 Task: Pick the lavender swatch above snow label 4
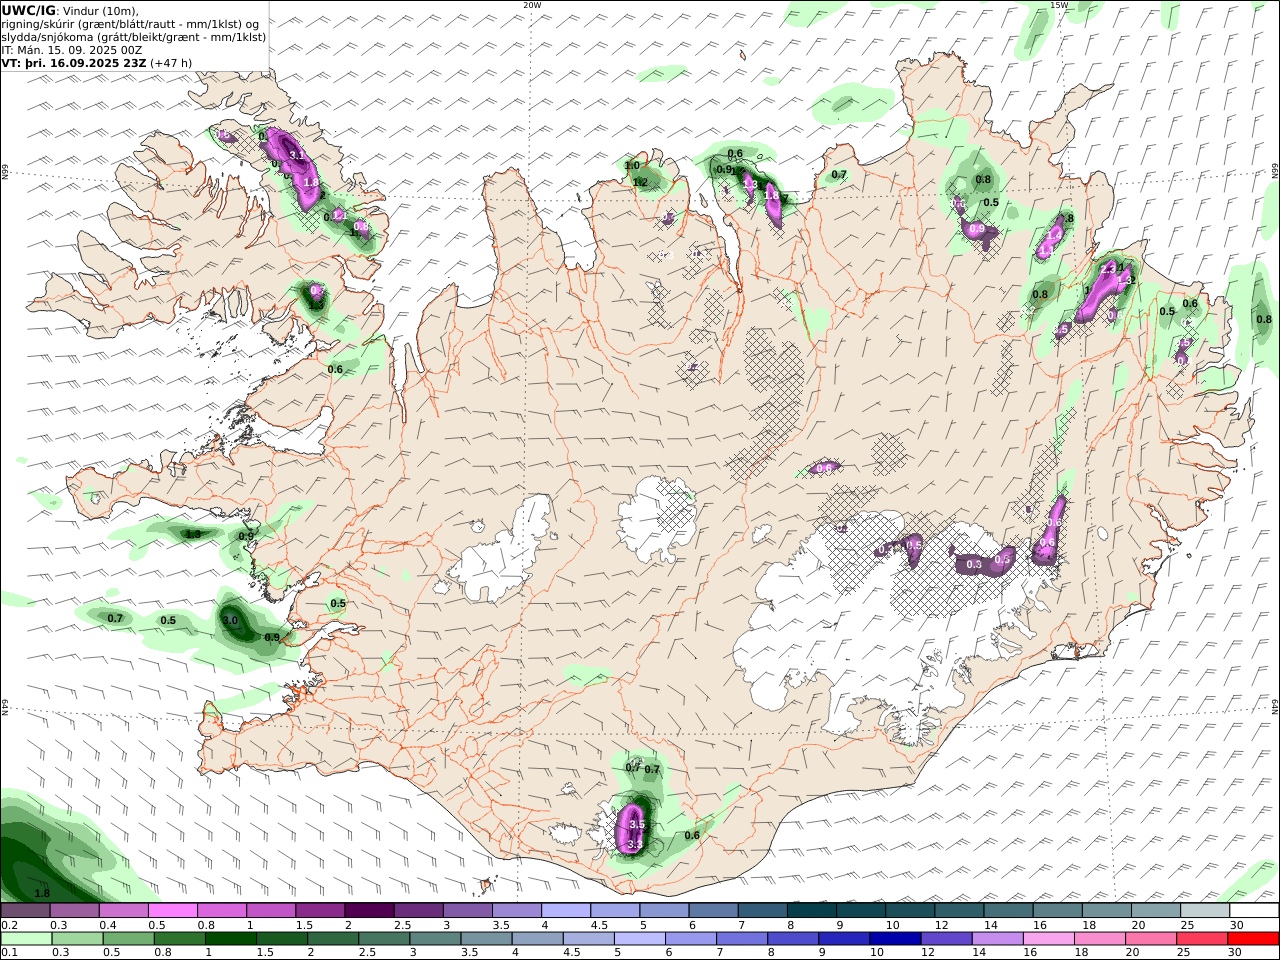pos(566,911)
